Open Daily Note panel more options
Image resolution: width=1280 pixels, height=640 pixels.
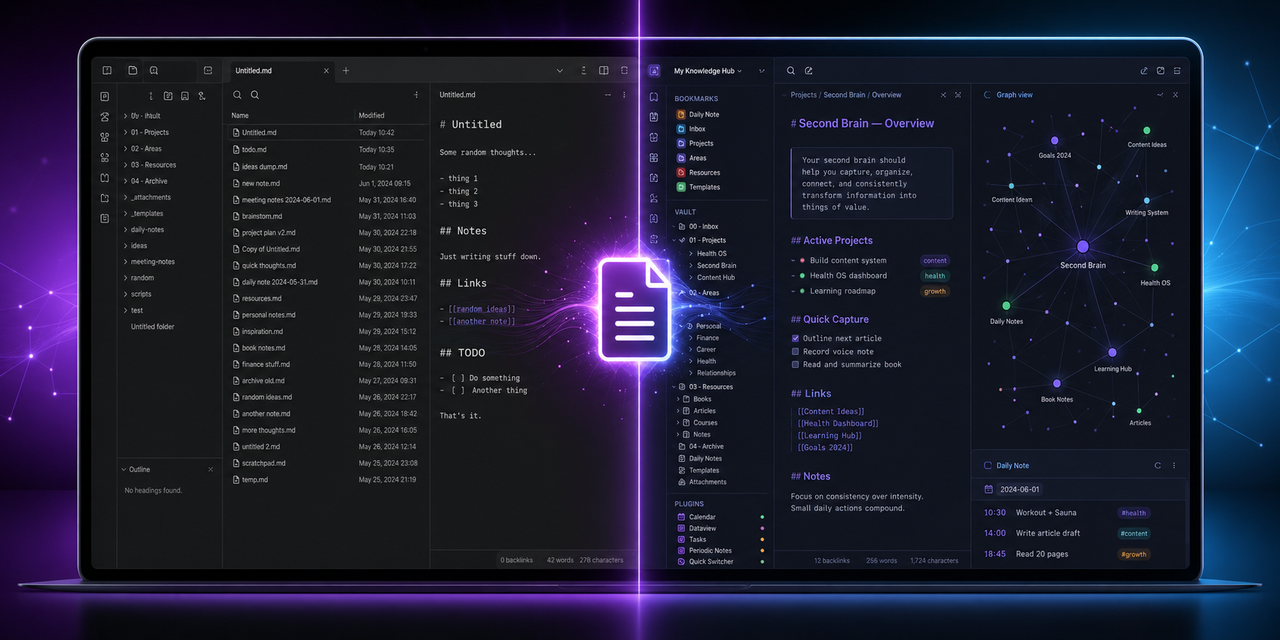pos(1174,465)
